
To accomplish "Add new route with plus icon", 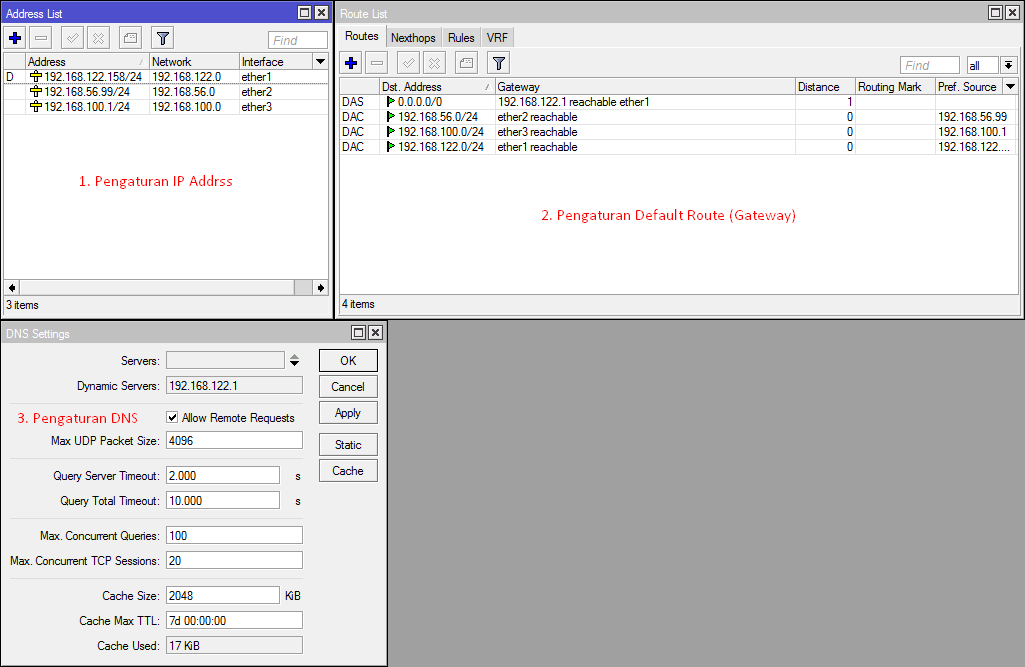I will pos(351,63).
